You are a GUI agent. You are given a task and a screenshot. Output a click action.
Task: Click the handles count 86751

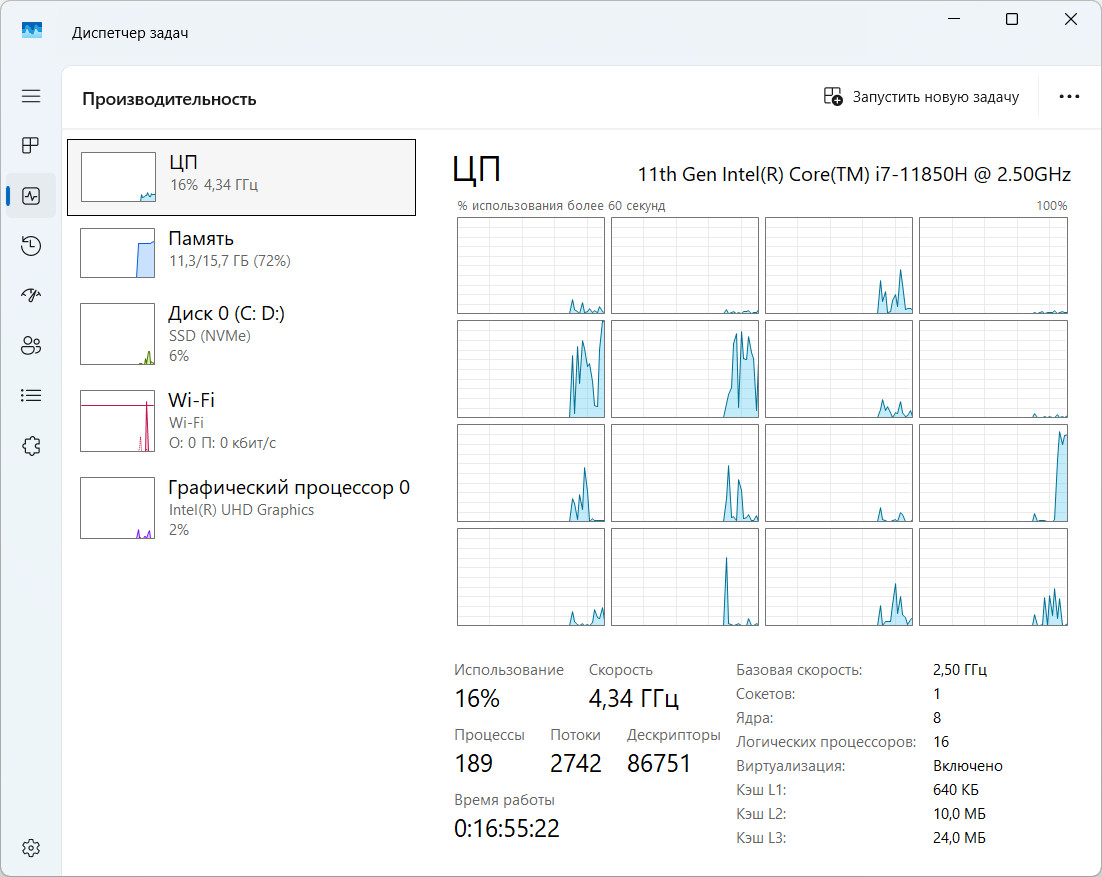(659, 763)
